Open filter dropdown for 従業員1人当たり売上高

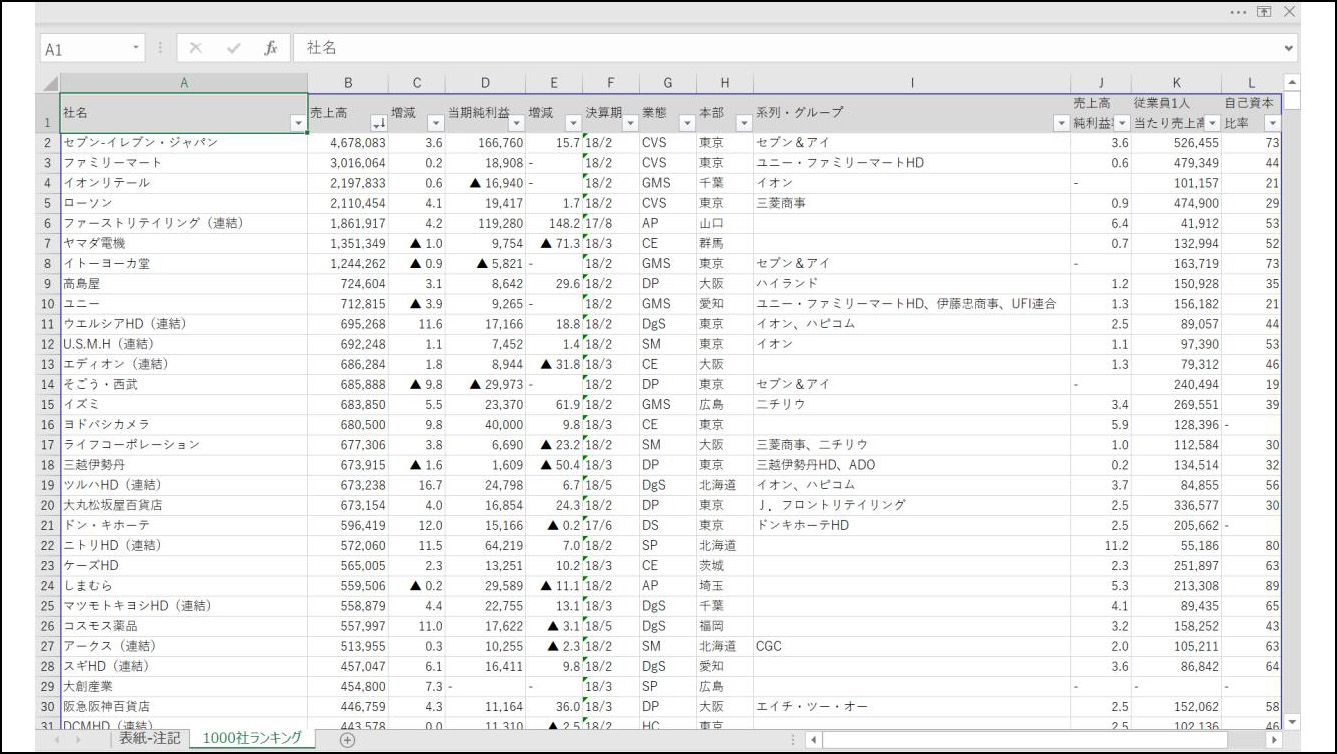pos(1212,123)
